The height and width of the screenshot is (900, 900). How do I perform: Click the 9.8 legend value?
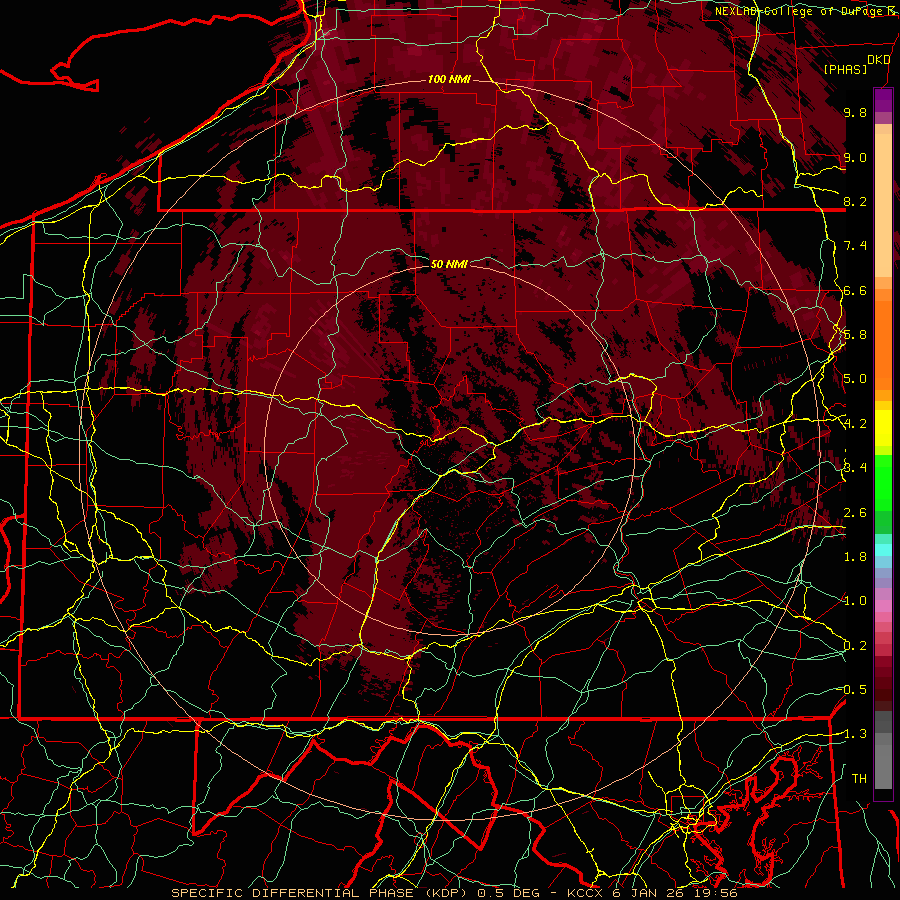click(x=855, y=112)
